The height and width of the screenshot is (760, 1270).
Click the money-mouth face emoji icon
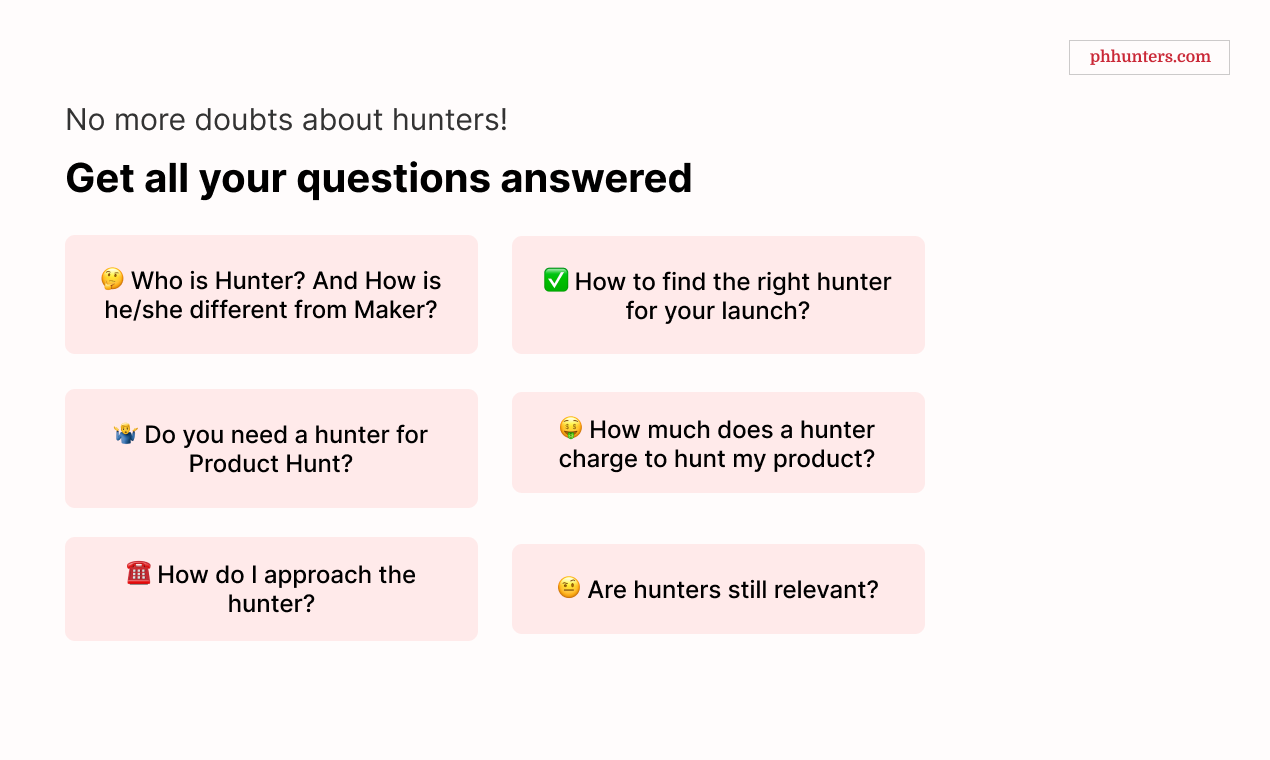[x=571, y=428]
